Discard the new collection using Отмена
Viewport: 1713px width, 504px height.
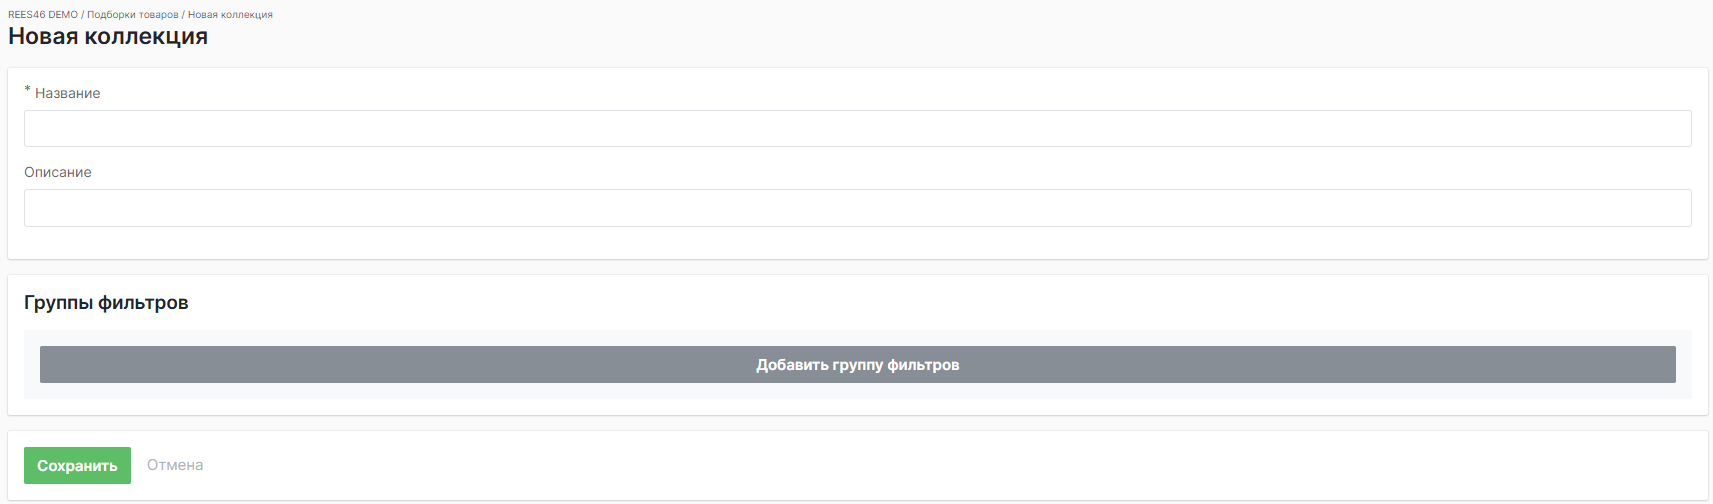[175, 465]
